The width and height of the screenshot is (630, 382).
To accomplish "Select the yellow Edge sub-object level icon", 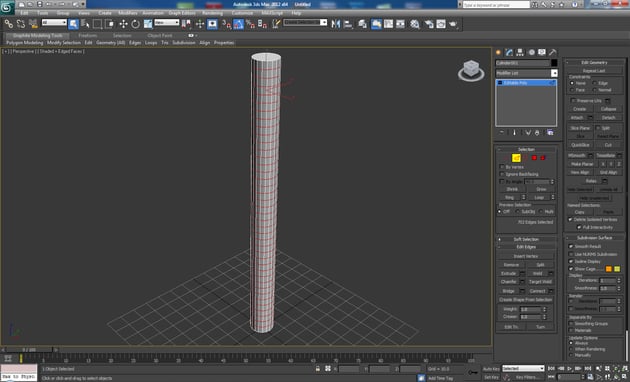I will [x=516, y=158].
